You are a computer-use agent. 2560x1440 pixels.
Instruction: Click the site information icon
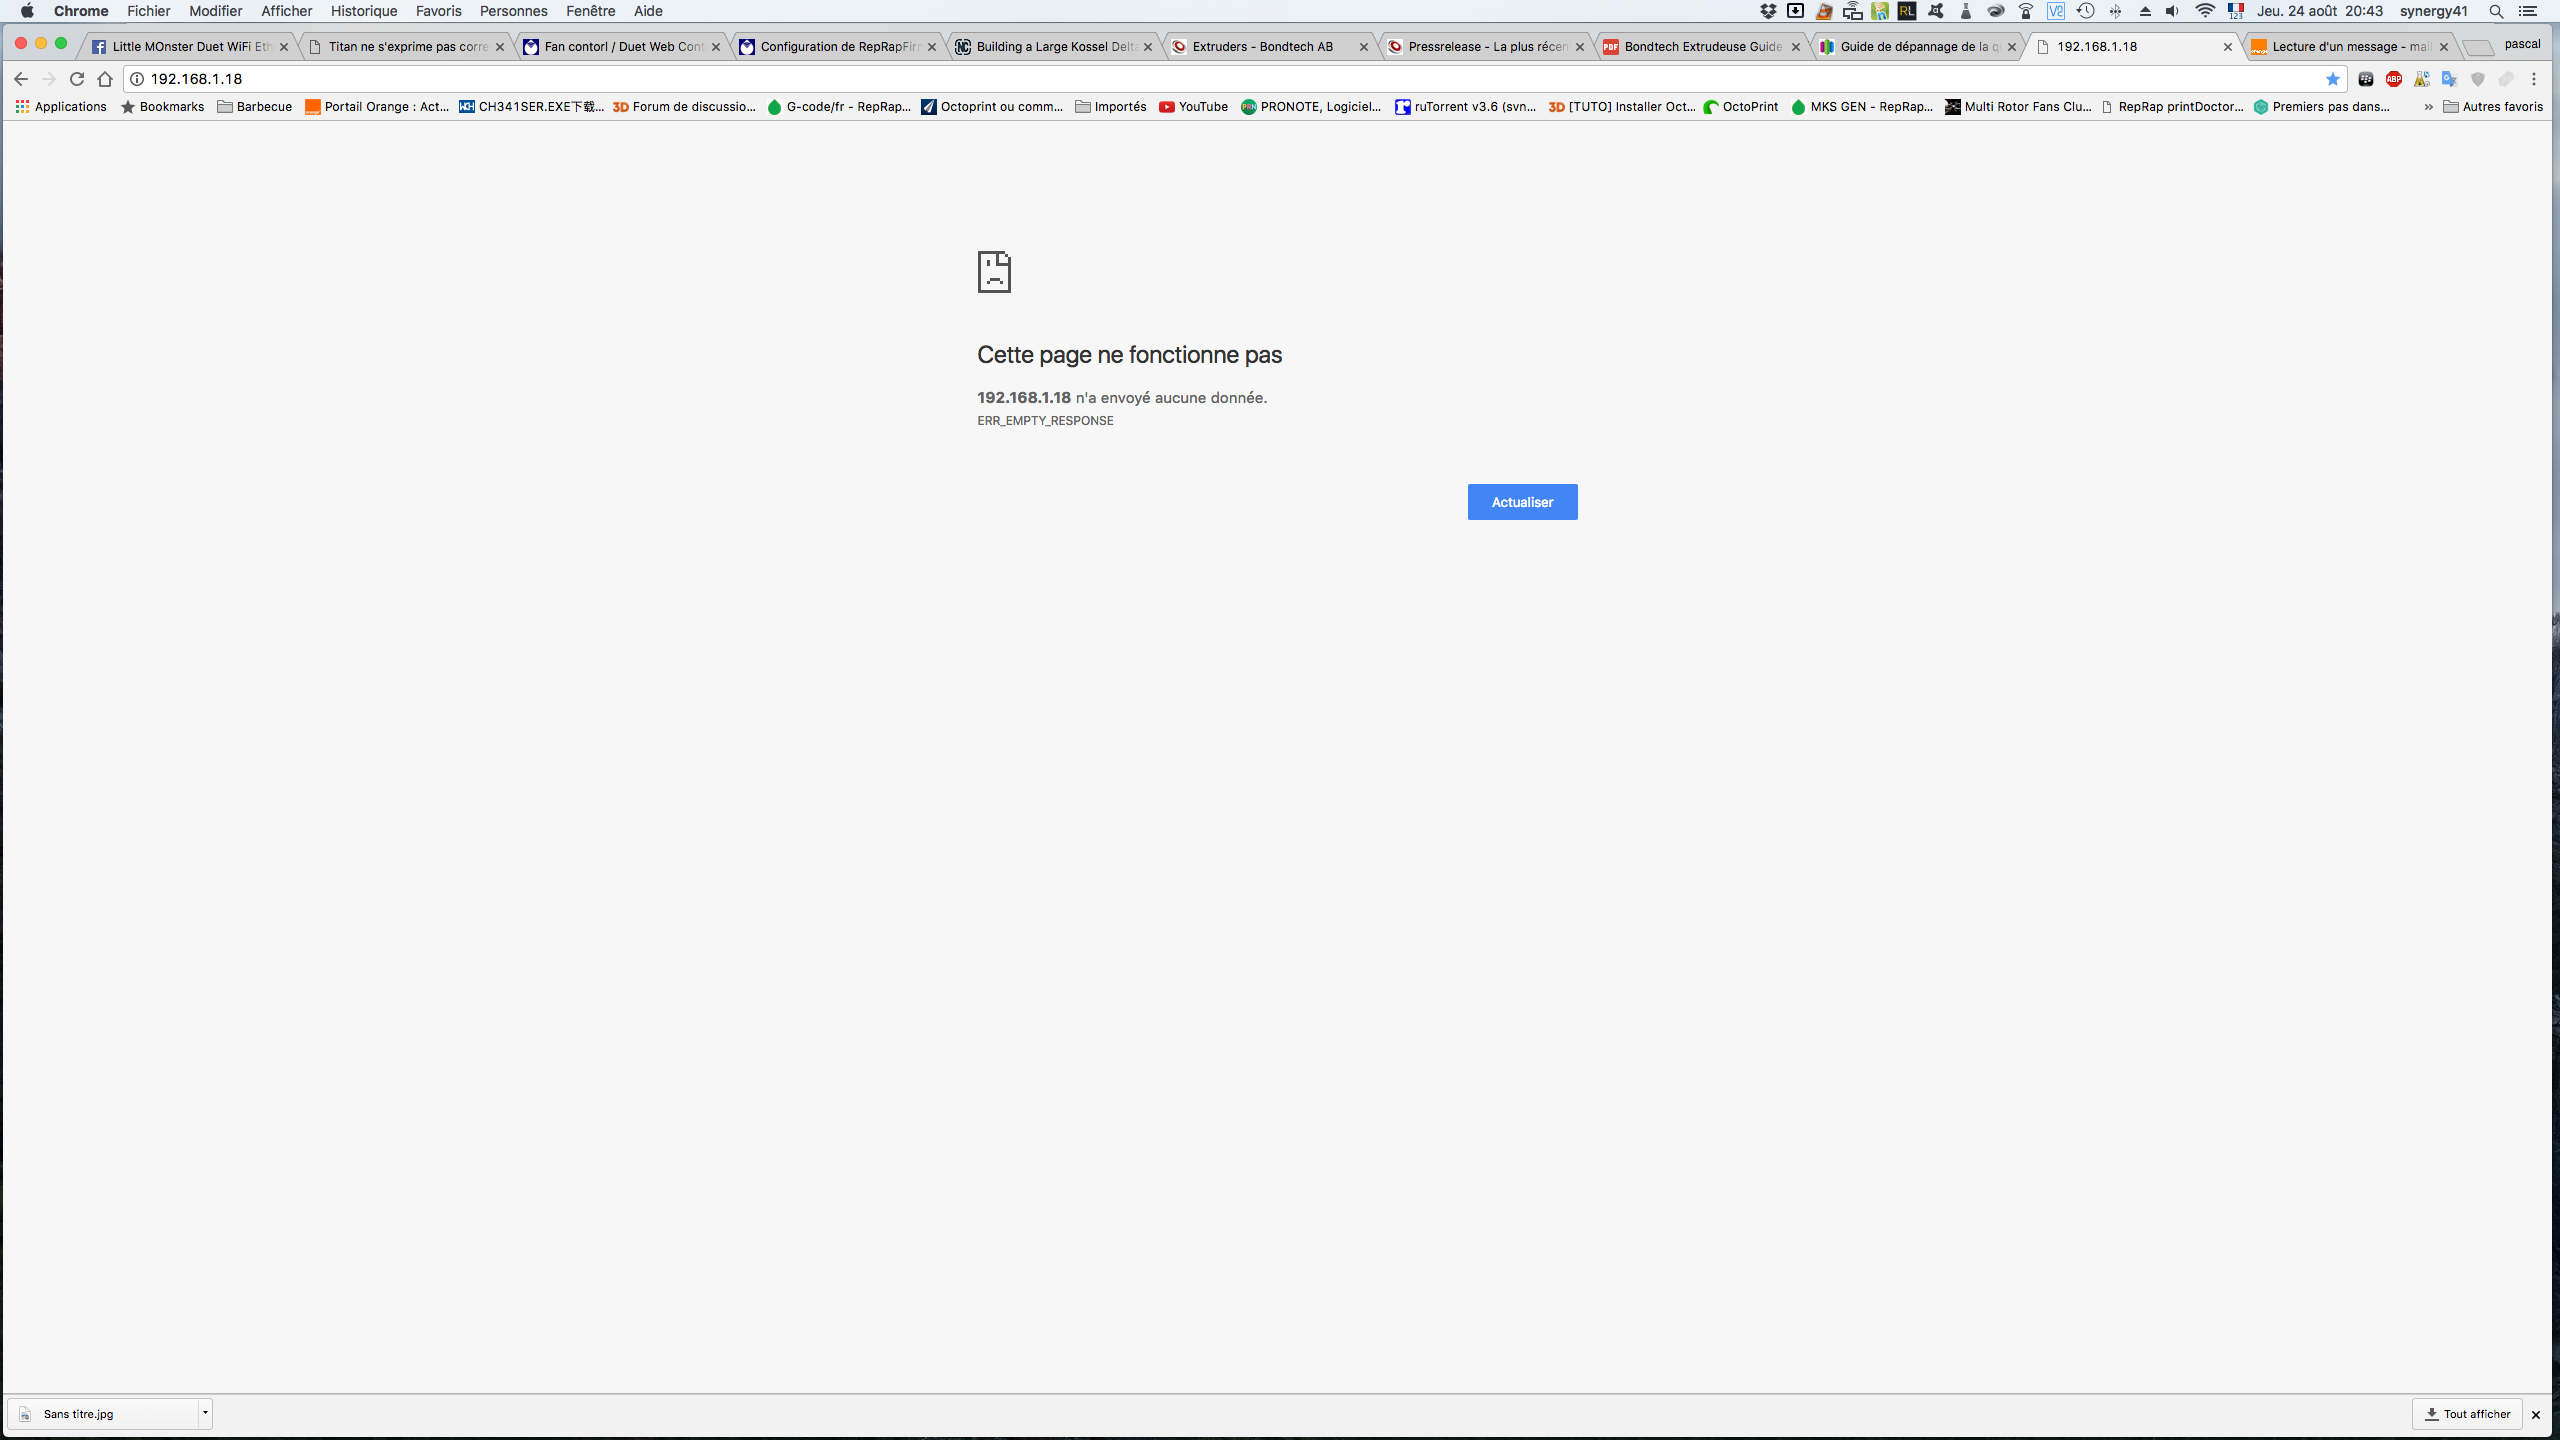[x=138, y=79]
